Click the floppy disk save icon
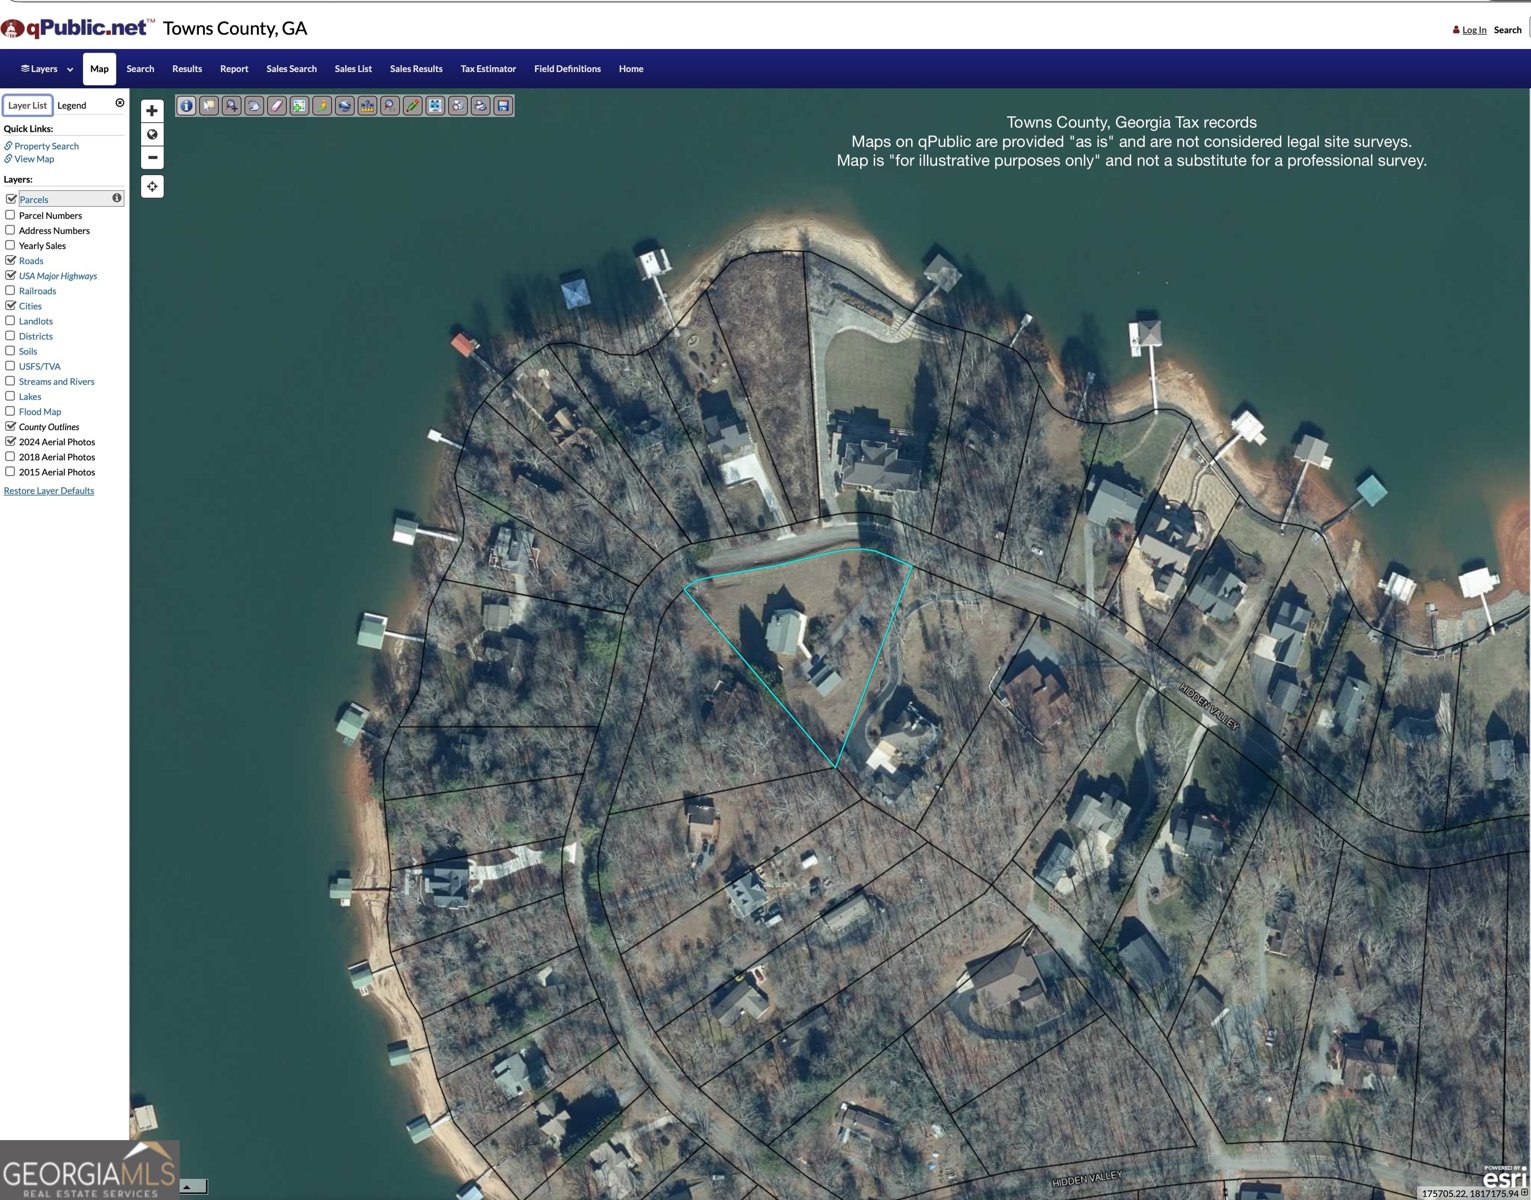 click(x=503, y=106)
